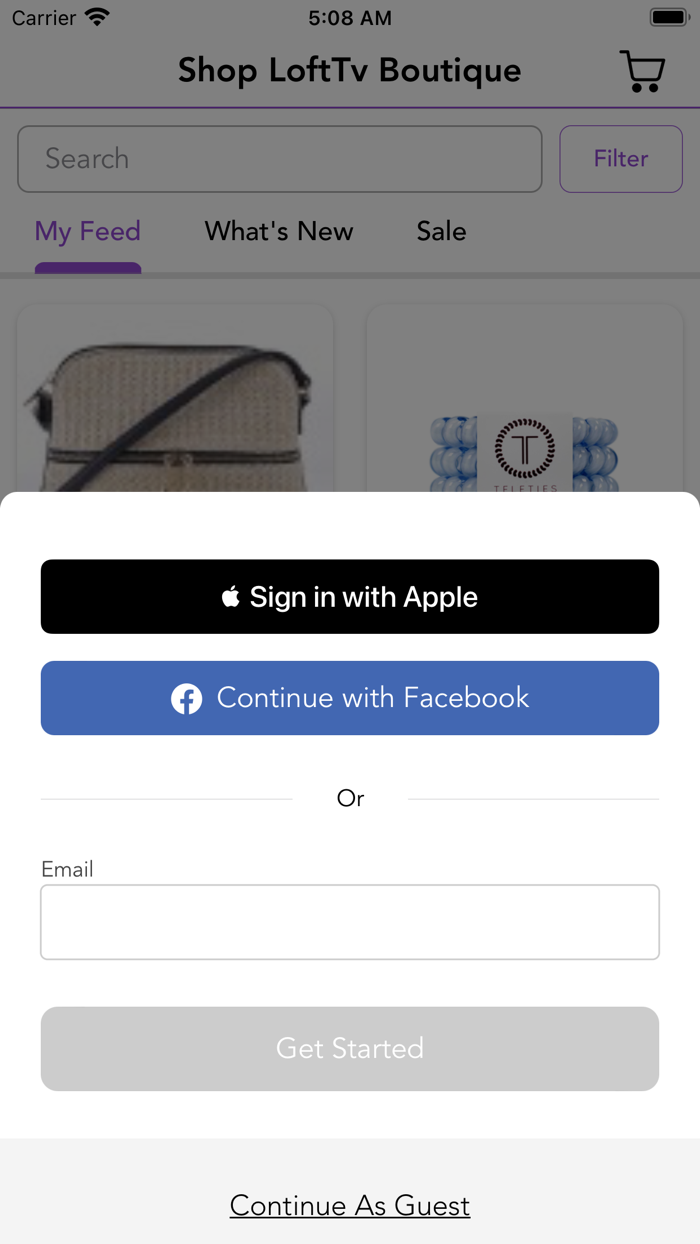The width and height of the screenshot is (700, 1244).
Task: Tap the Facebook logo icon
Action: (x=186, y=698)
